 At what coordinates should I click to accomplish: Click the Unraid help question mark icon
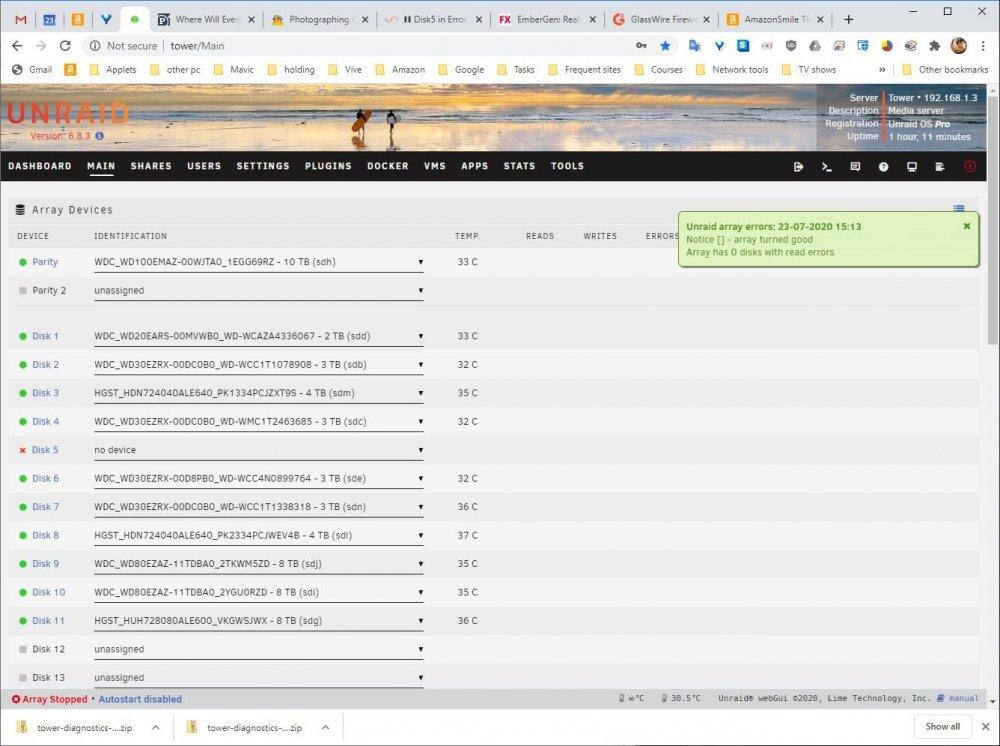(883, 166)
